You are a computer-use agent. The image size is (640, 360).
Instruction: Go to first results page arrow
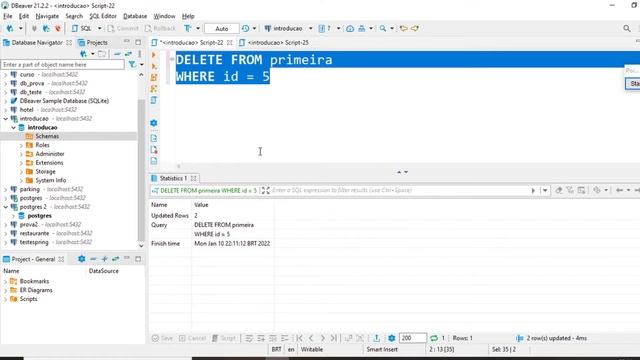tap(300, 338)
